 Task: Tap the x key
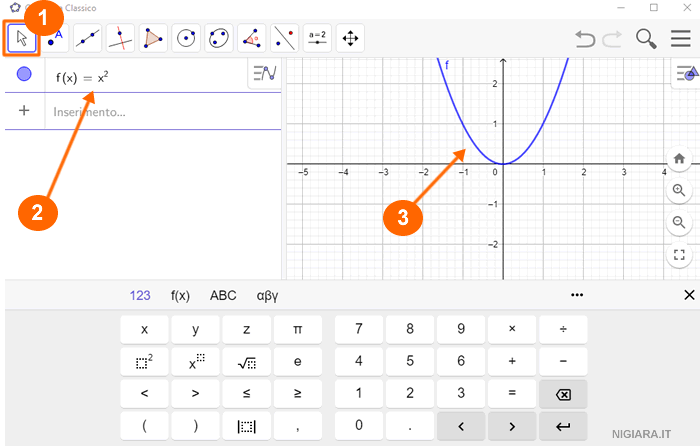click(144, 329)
